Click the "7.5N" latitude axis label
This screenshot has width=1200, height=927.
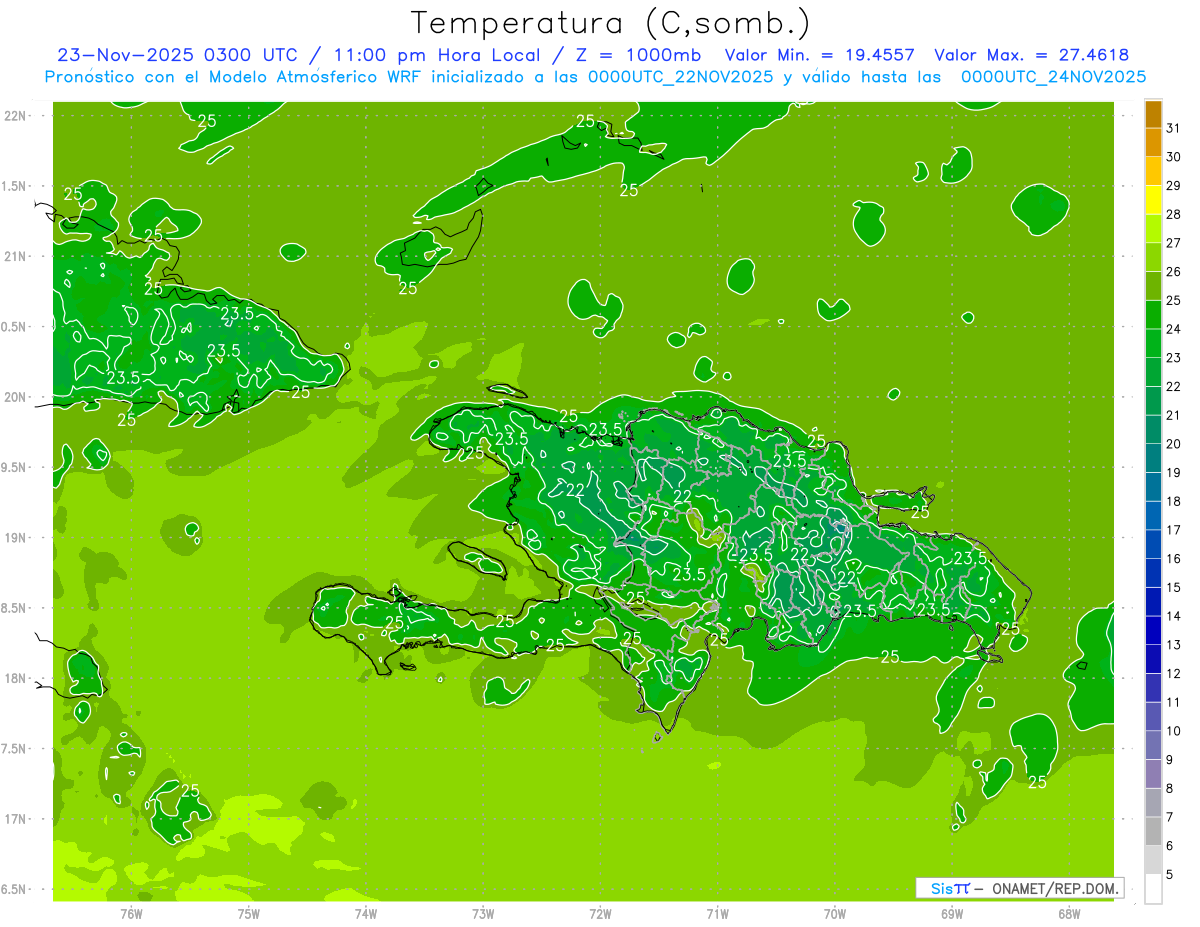15,750
